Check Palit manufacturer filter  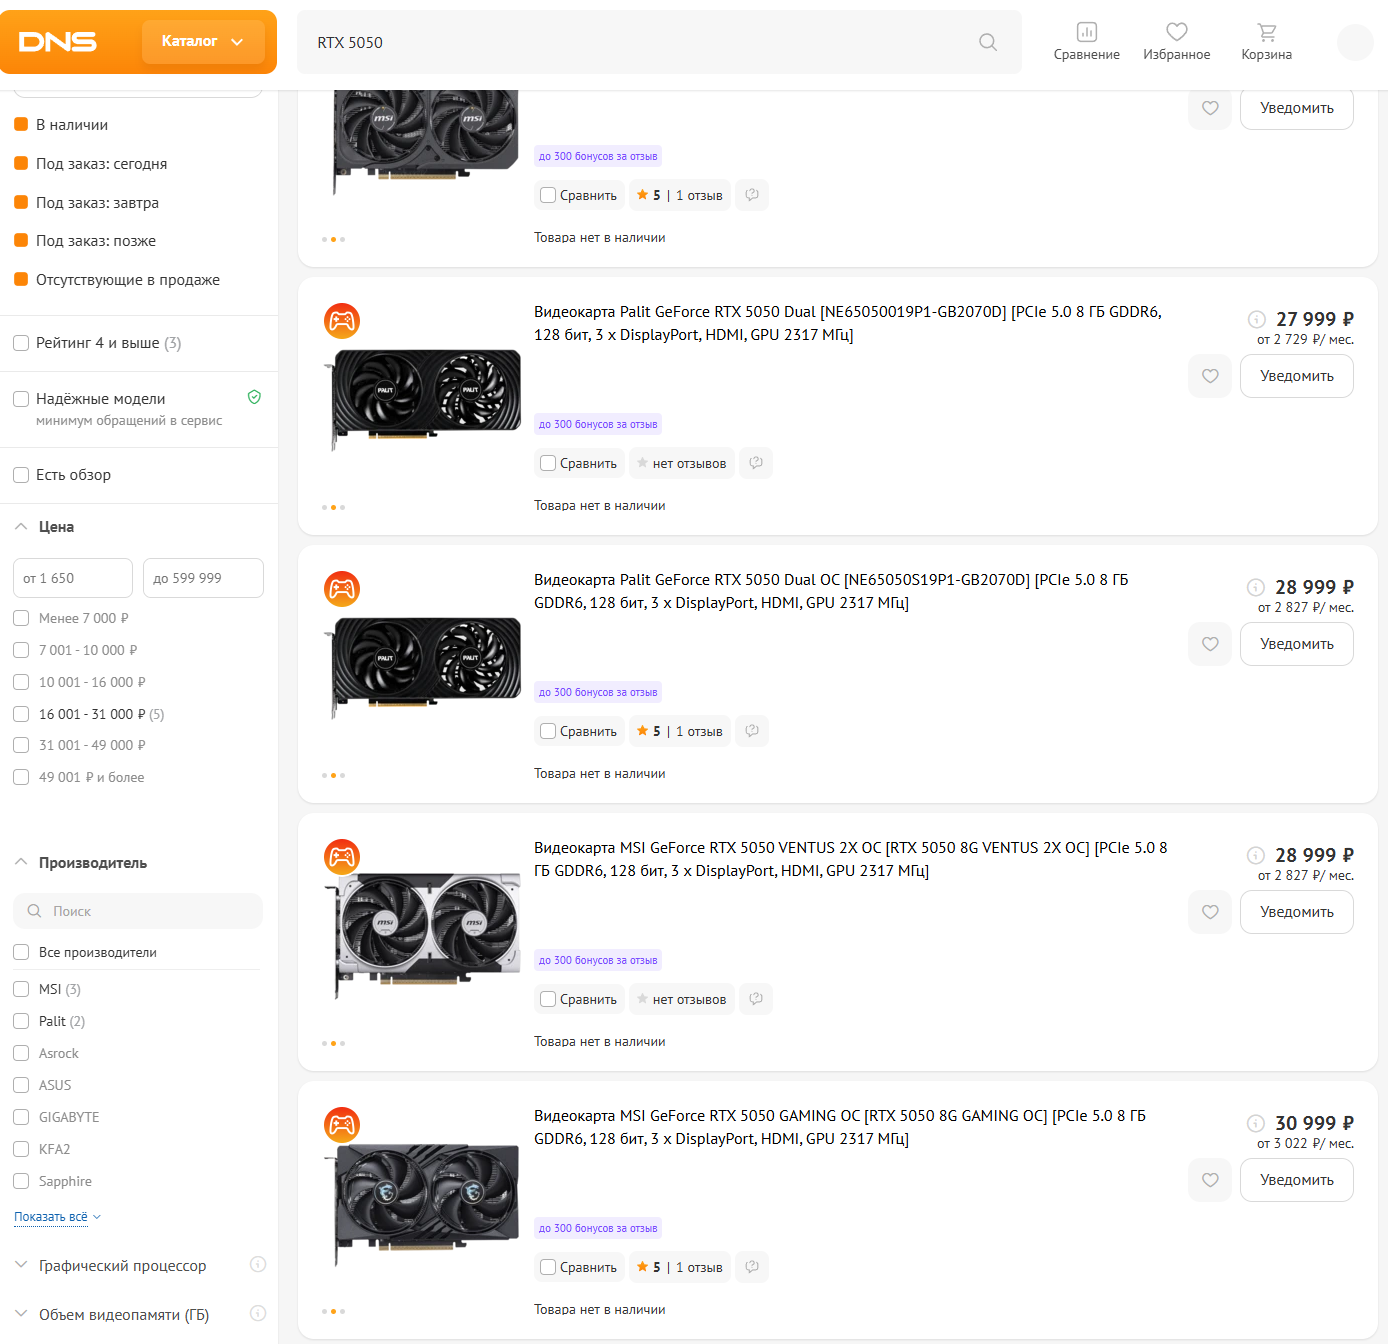(x=21, y=1021)
